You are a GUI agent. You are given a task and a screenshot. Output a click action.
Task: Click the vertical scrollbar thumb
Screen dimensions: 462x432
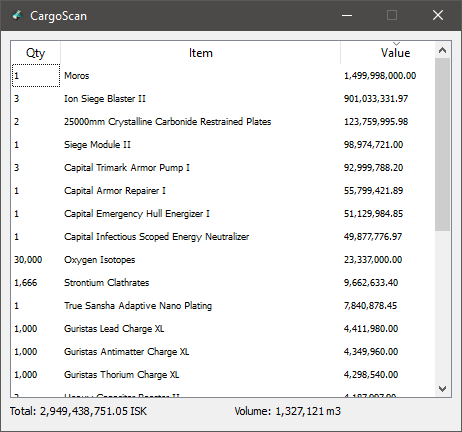click(x=442, y=144)
